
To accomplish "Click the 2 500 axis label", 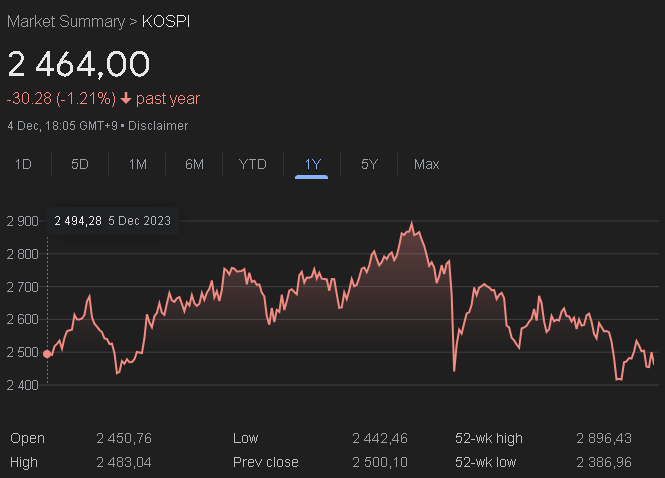I will 22,352.
